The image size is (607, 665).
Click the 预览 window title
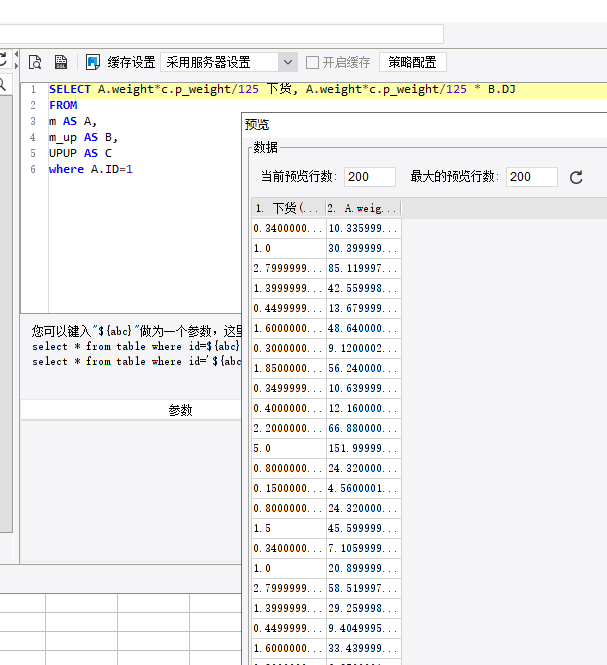[x=257, y=125]
